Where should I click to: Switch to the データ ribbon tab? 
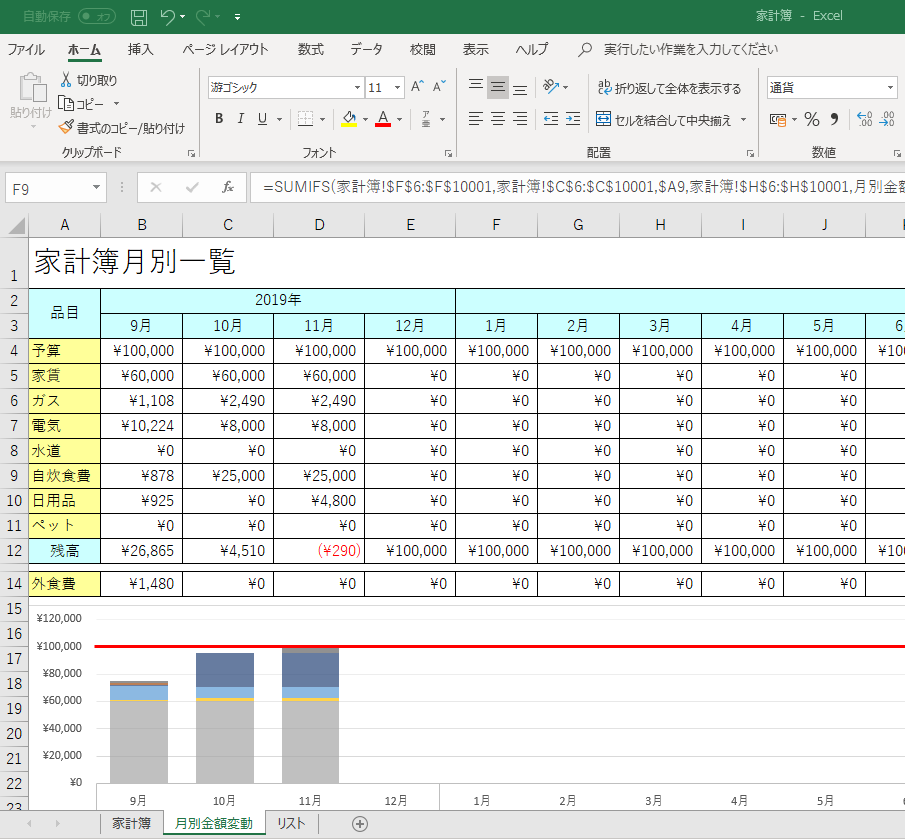(x=366, y=50)
